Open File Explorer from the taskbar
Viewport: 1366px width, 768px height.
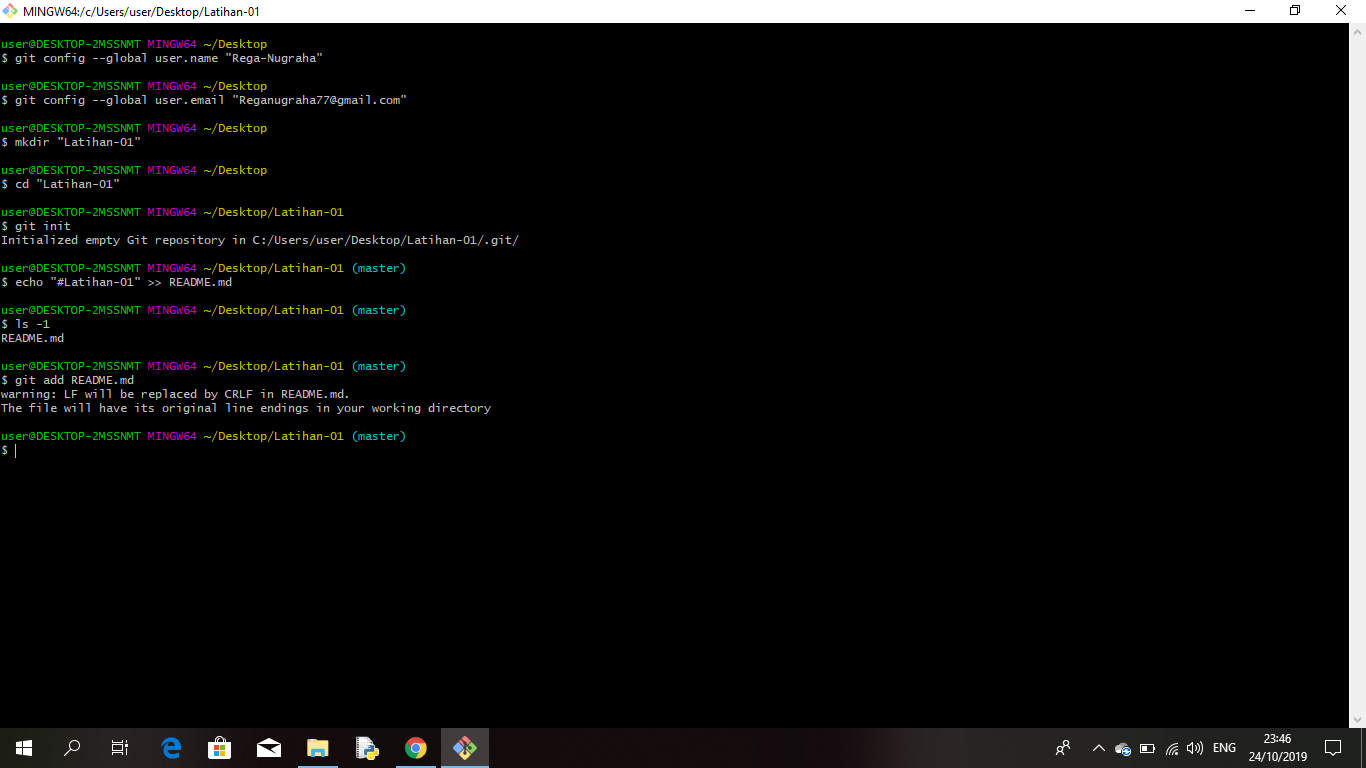tap(318, 747)
